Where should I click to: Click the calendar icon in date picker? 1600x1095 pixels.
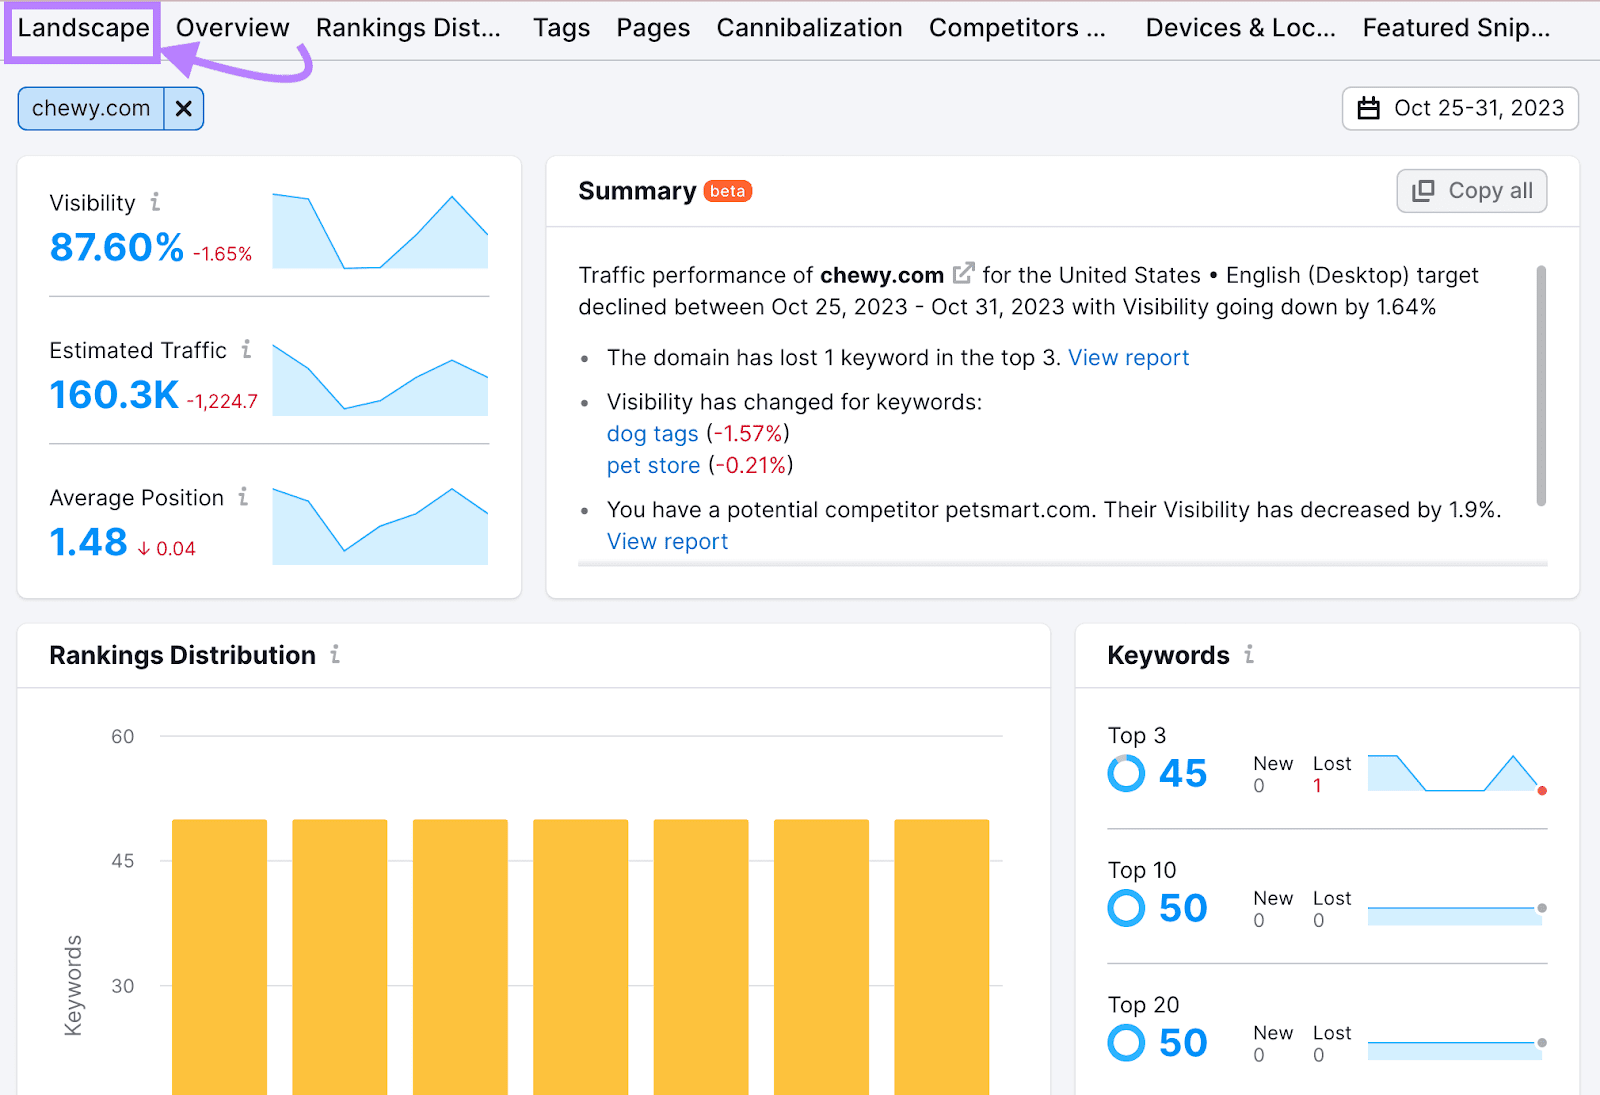pos(1368,108)
